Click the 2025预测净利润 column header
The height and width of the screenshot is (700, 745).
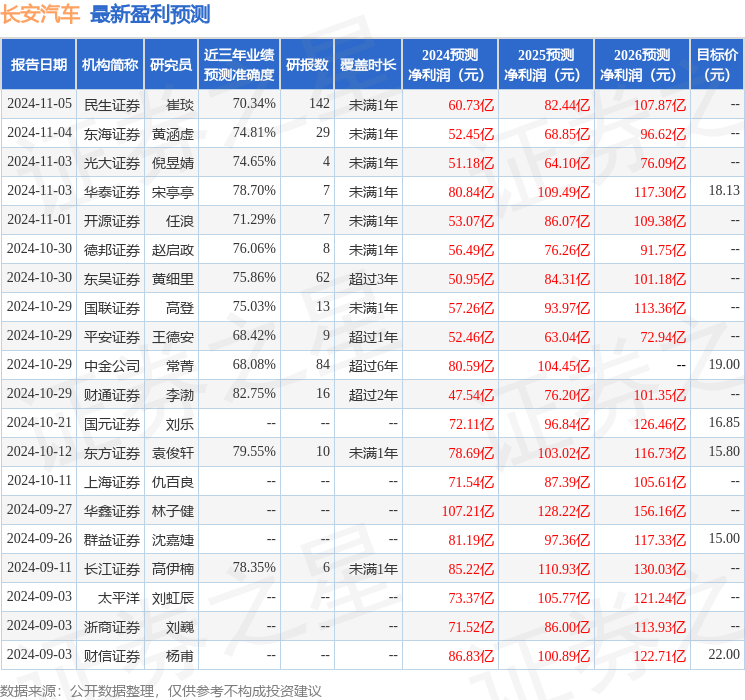pyautogui.click(x=546, y=65)
